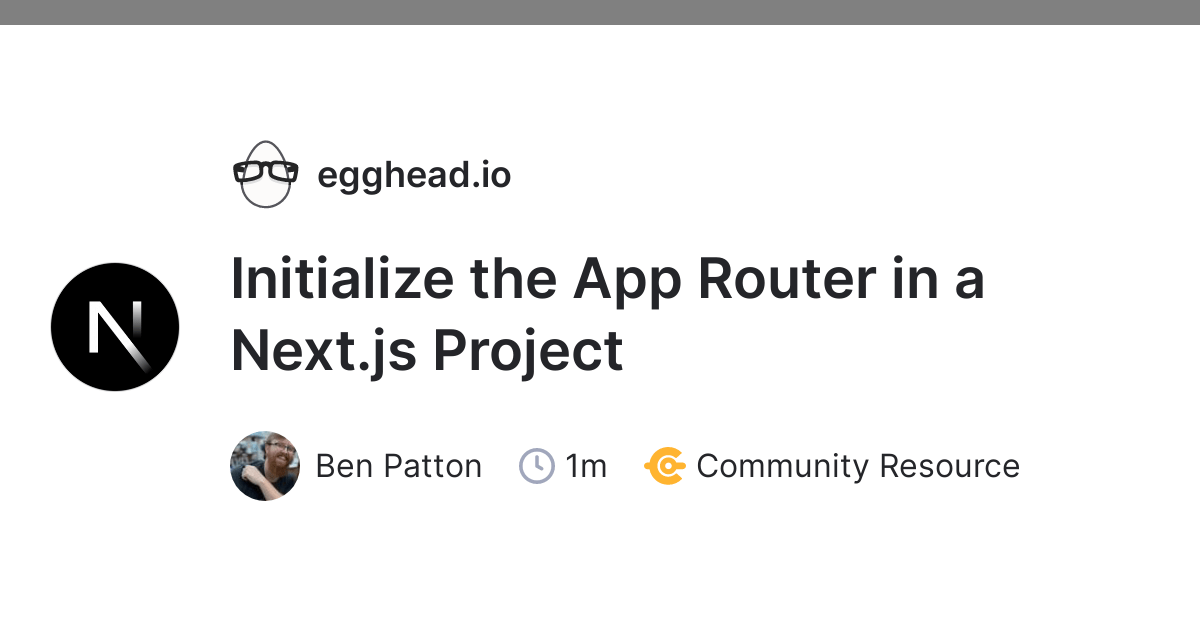Viewport: 1200px width, 628px height.
Task: Click the Community Resource label
Action: pos(858,466)
